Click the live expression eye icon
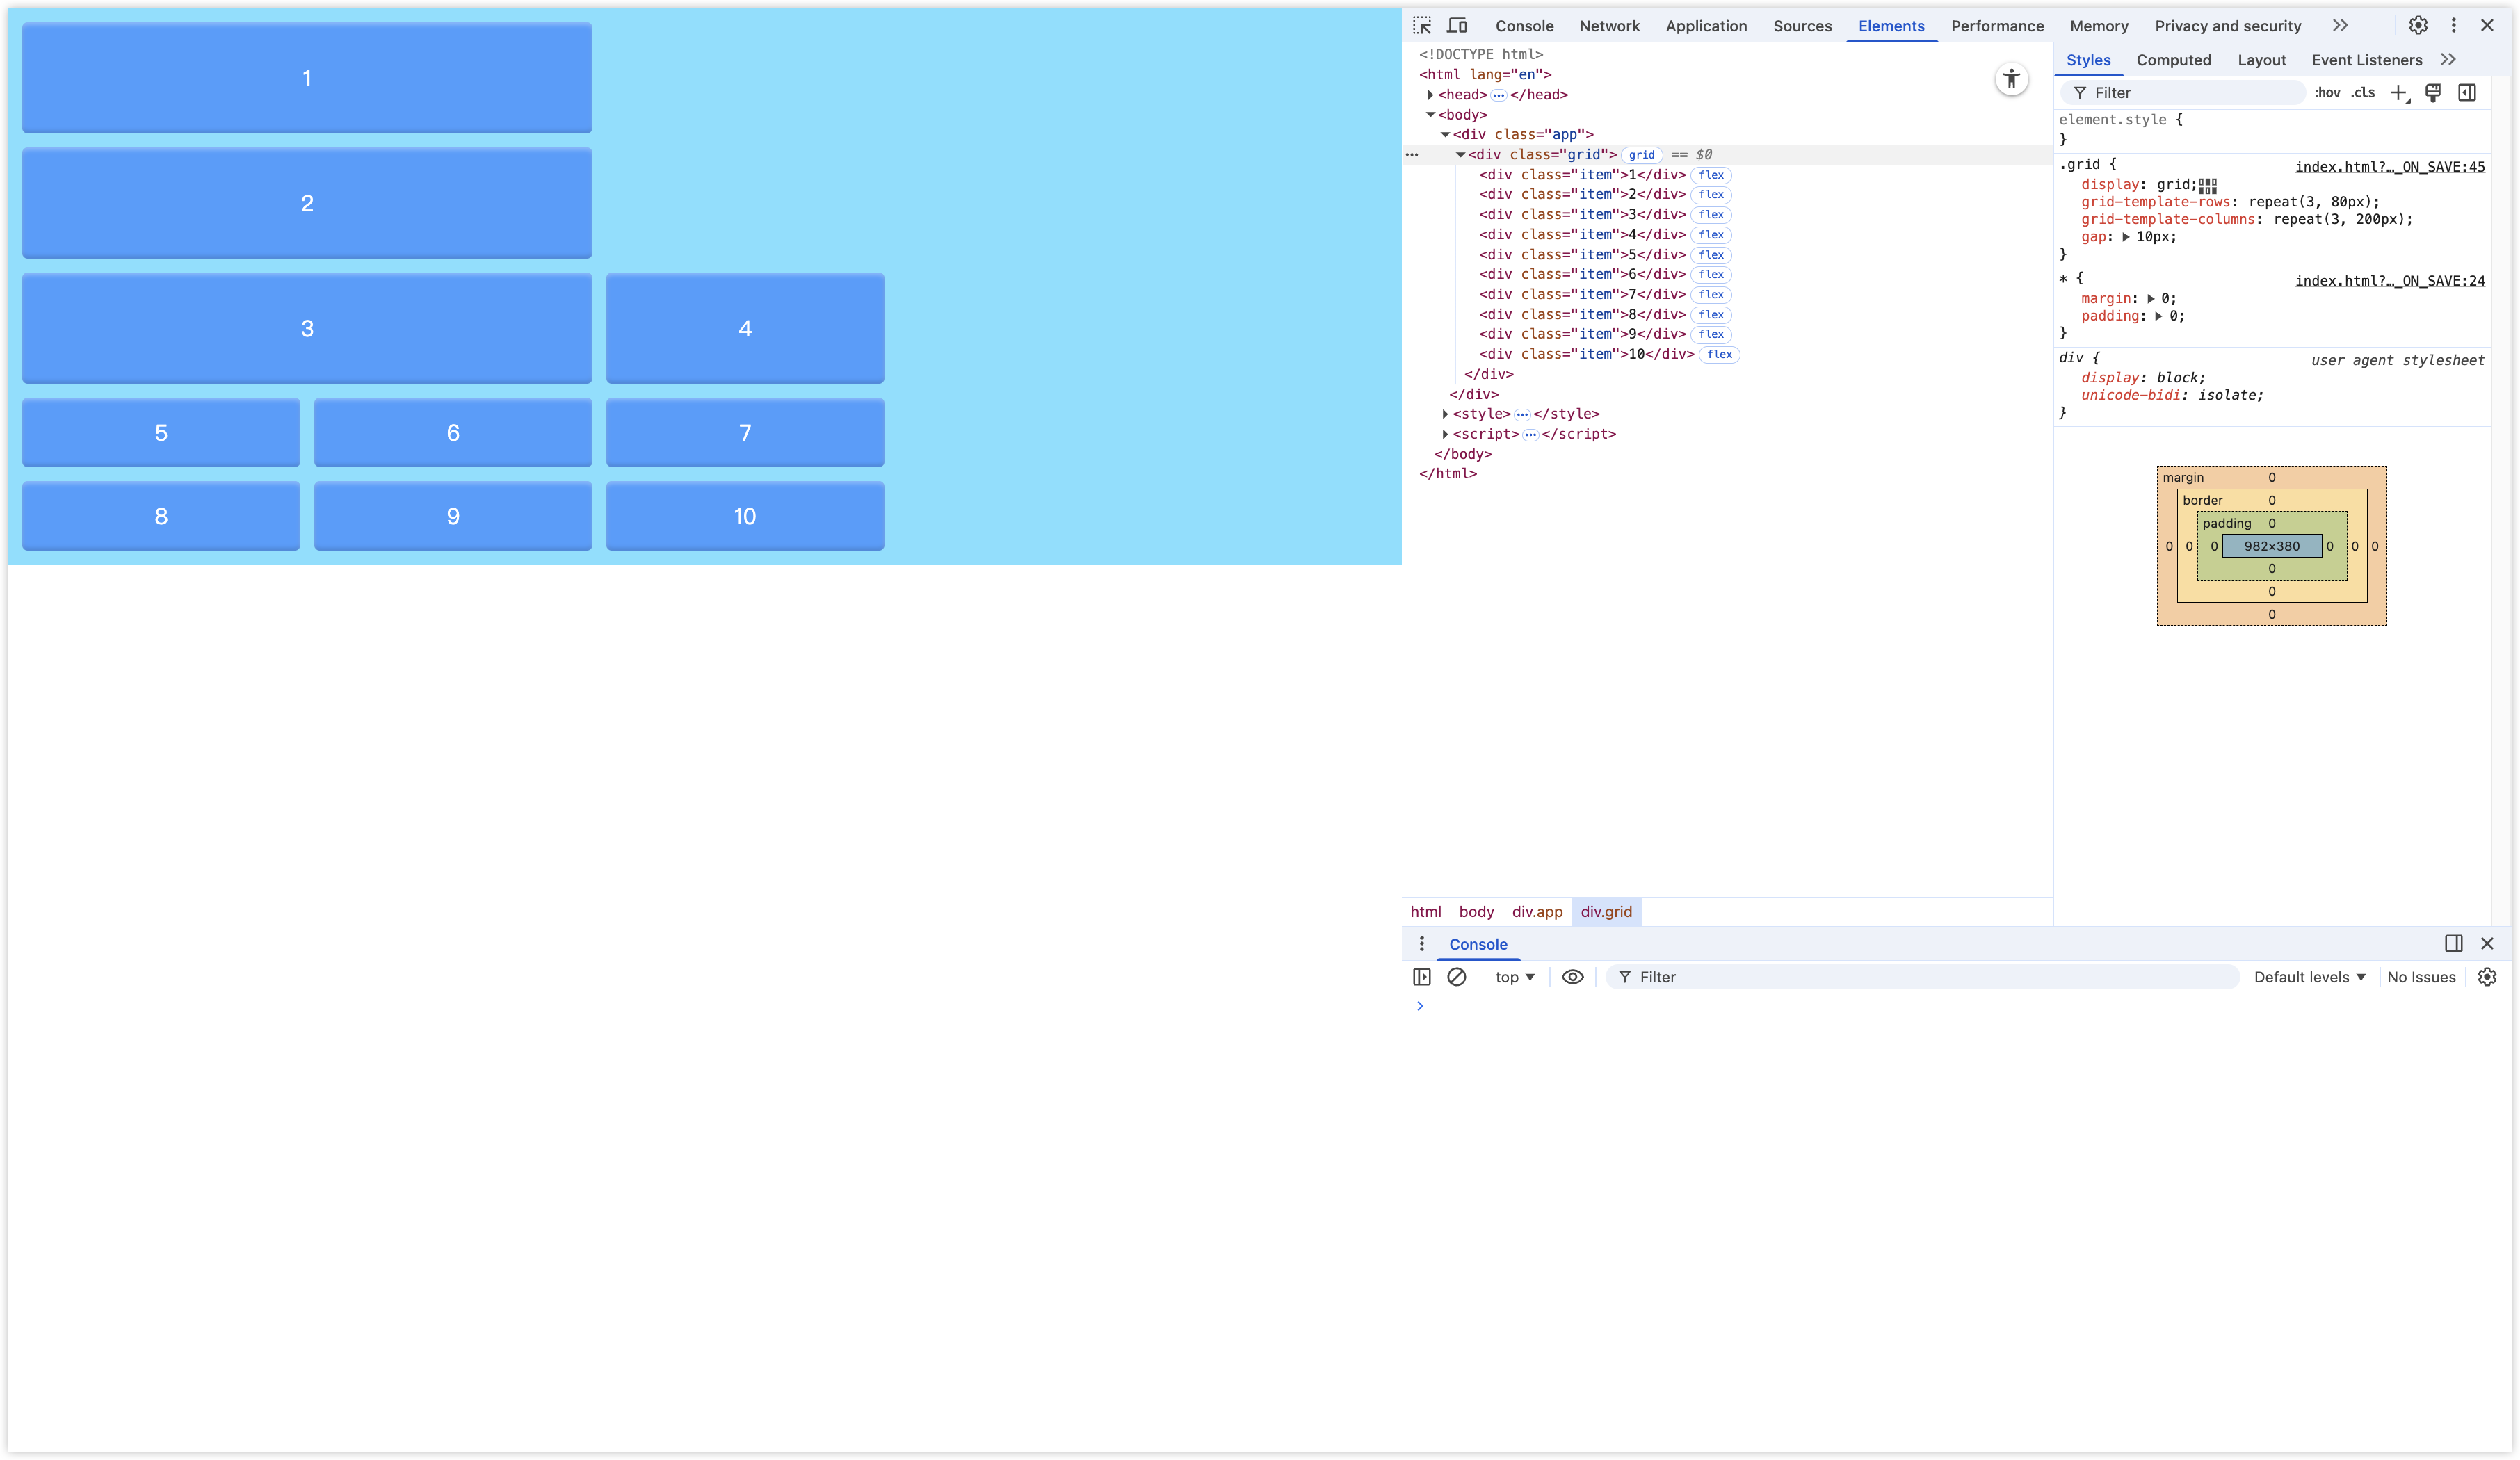Image resolution: width=2520 pixels, height=1460 pixels. tap(1572, 977)
